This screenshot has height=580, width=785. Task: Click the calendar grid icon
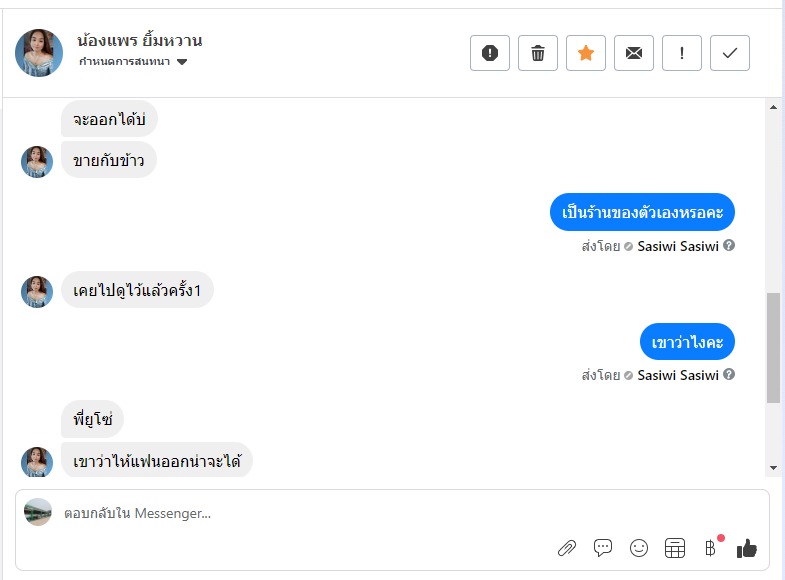click(675, 547)
